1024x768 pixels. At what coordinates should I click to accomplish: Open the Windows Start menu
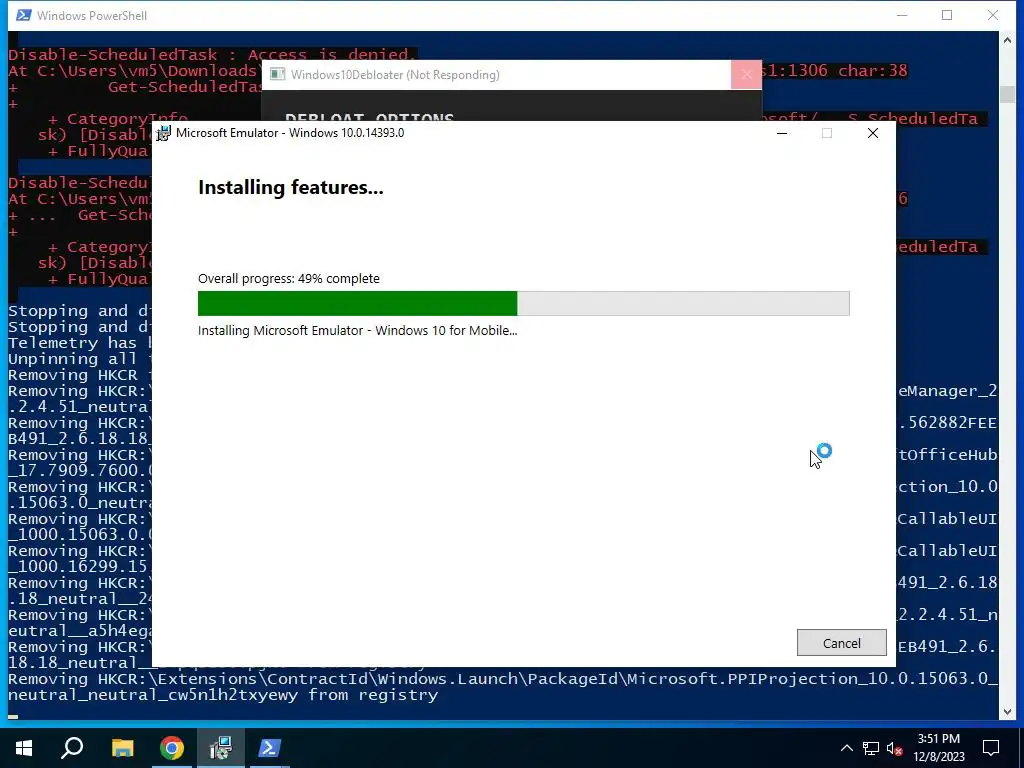point(24,748)
